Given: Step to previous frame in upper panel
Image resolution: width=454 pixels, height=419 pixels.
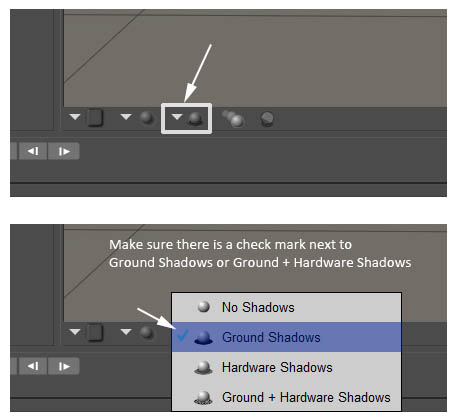Looking at the screenshot, I should tap(33, 151).
